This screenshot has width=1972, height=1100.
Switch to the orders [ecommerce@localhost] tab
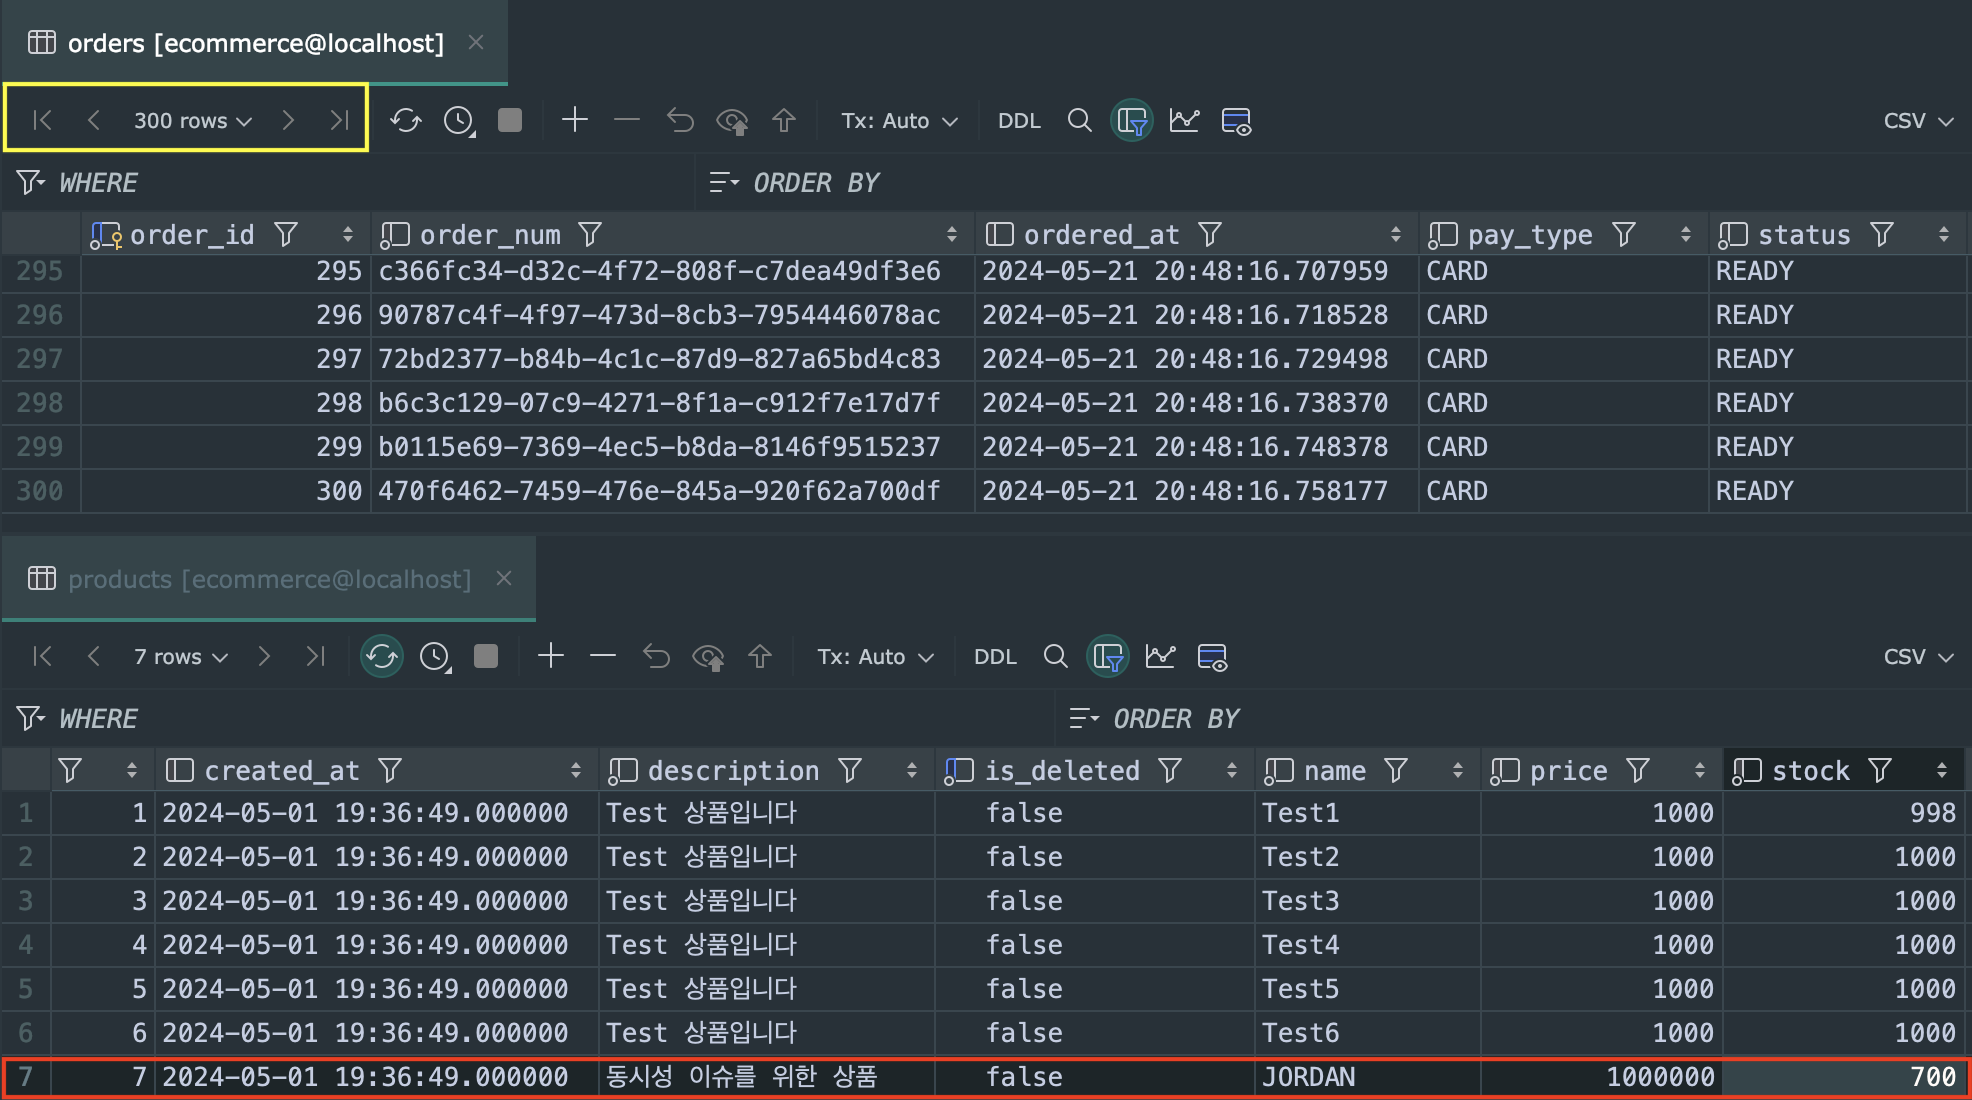[255, 43]
